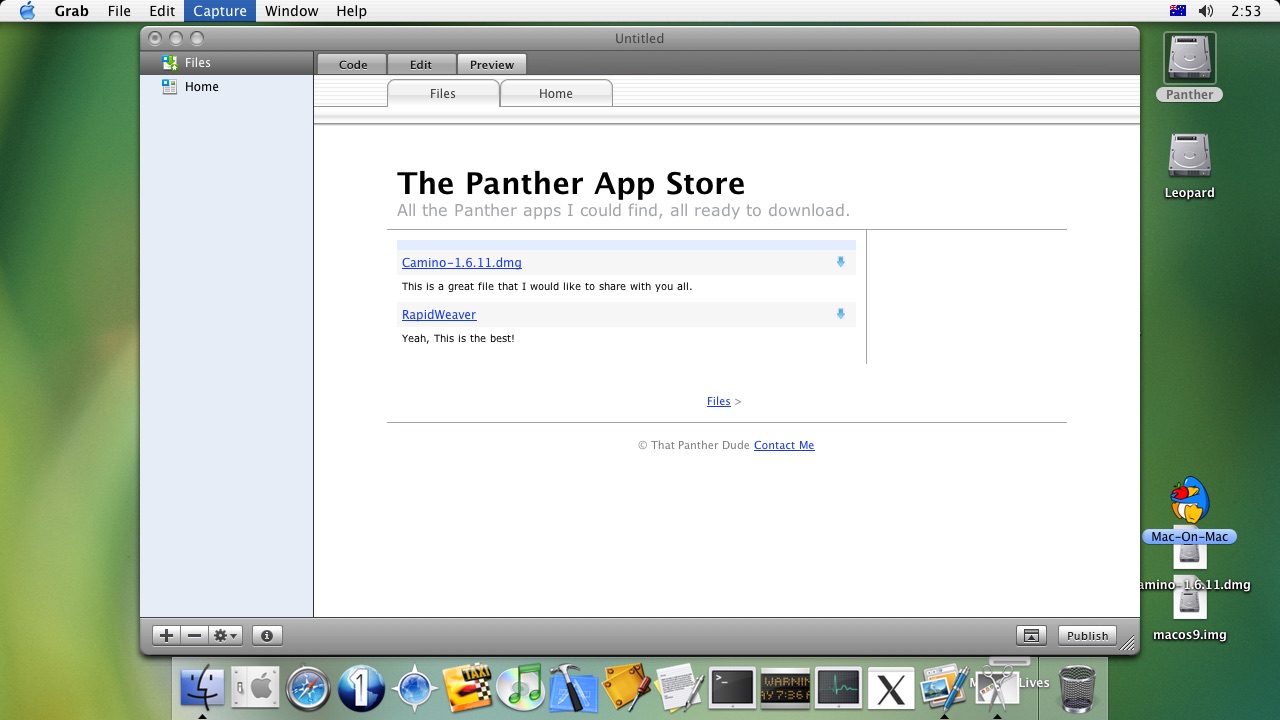Select the Files tab in the page preview
Screen dimensions: 1280x720
point(443,93)
